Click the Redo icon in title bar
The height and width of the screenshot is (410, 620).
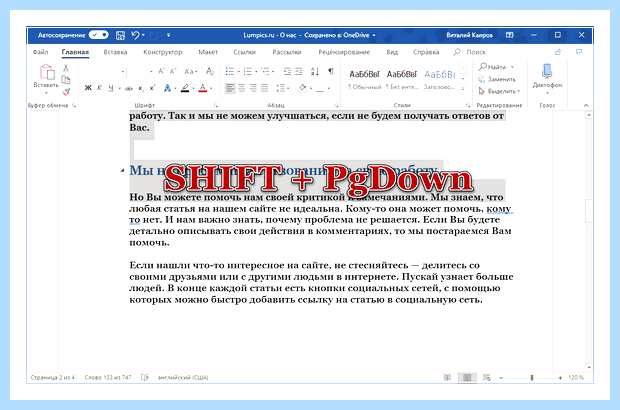(153, 36)
